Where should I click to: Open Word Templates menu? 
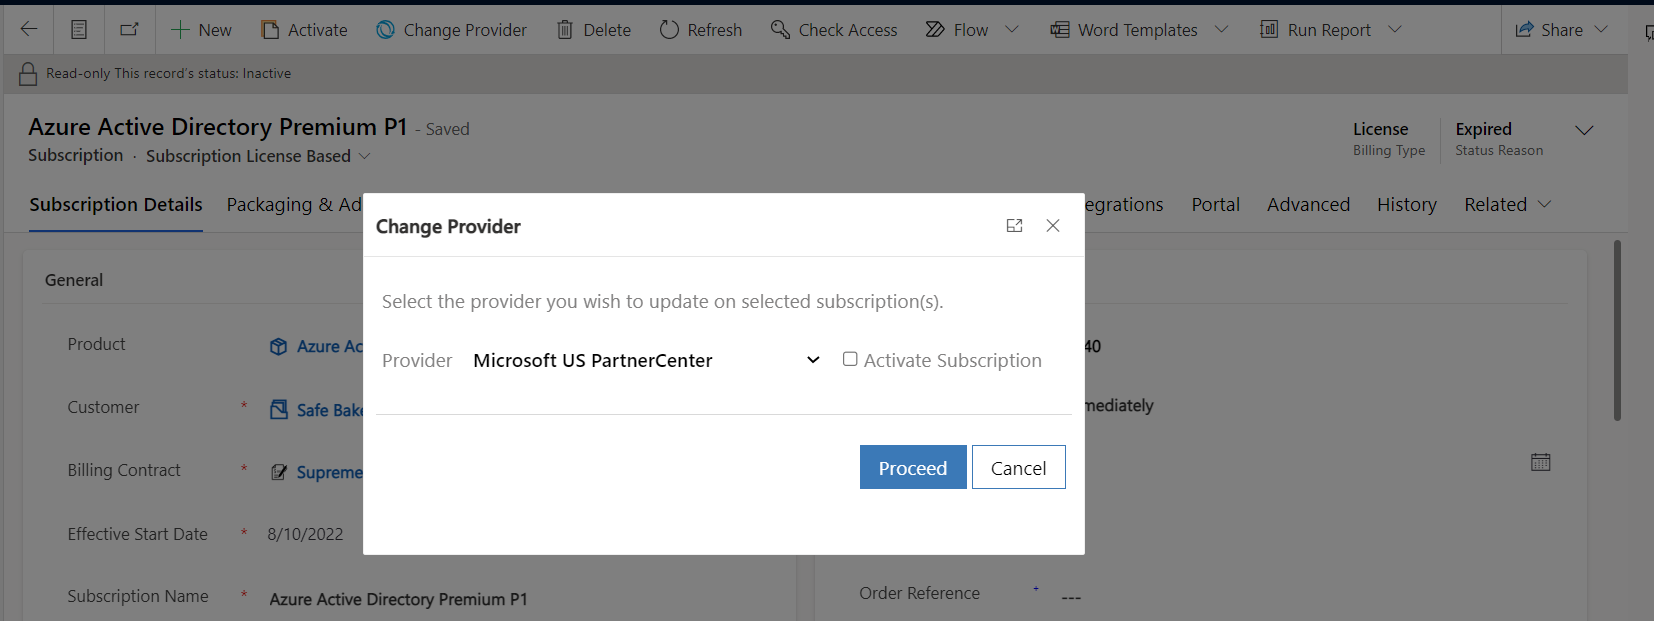tap(1124, 30)
